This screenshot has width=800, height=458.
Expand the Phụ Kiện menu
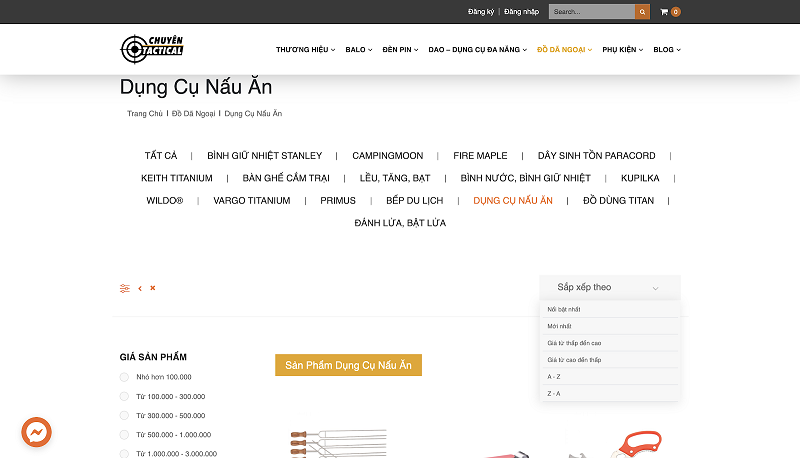click(622, 49)
